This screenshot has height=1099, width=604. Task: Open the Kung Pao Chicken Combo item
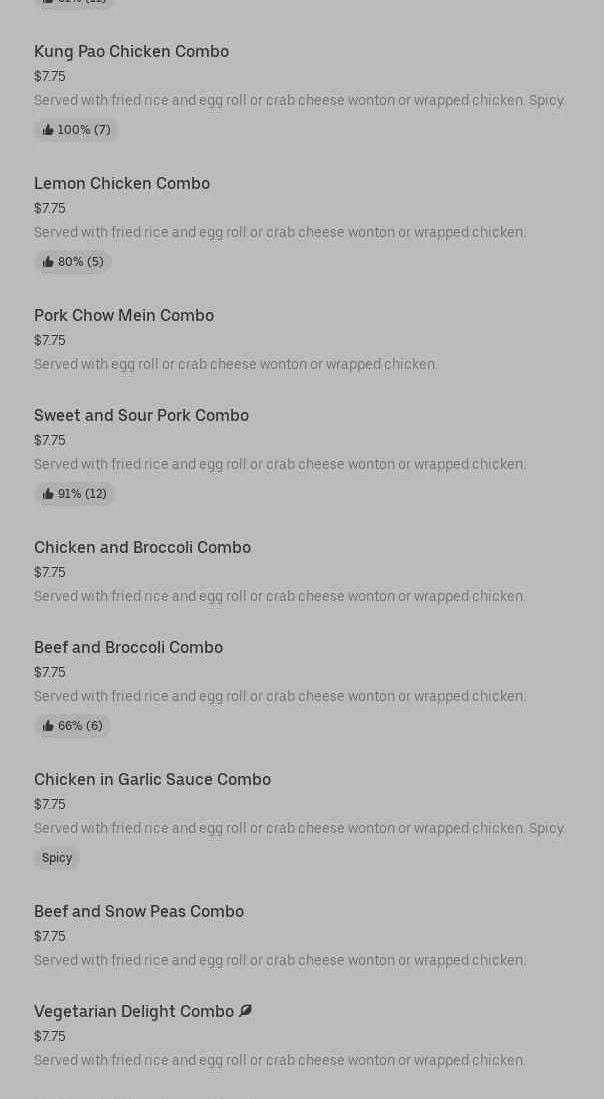click(x=131, y=51)
